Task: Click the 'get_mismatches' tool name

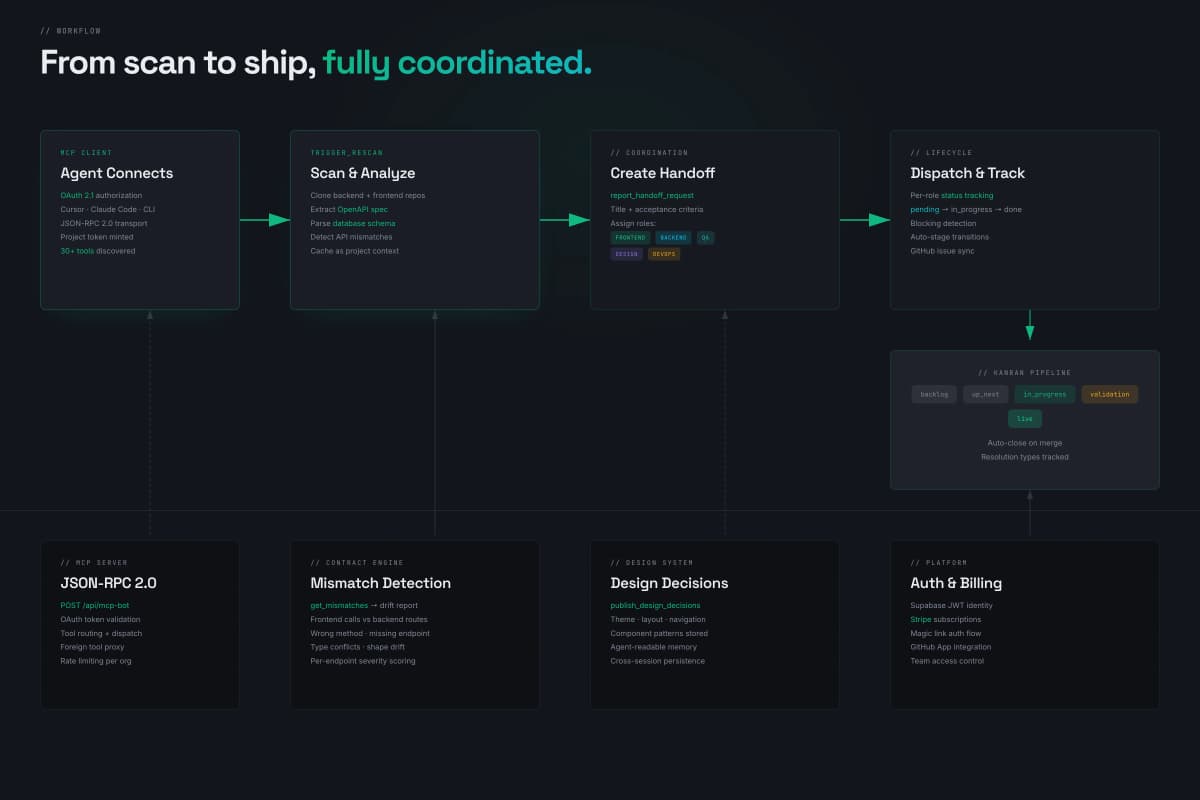Action: click(x=339, y=605)
